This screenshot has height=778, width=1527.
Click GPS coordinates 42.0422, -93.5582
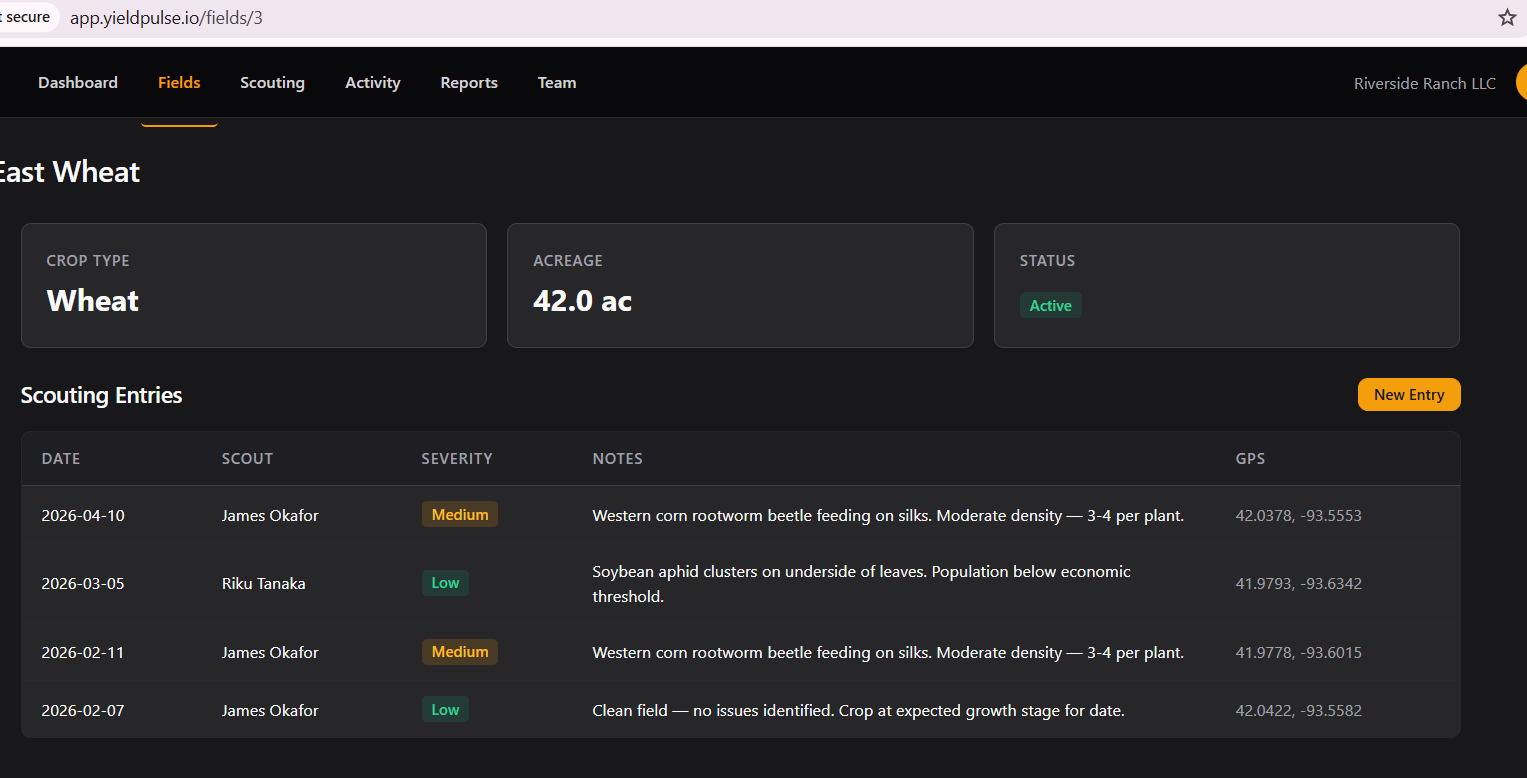pyautogui.click(x=1298, y=711)
